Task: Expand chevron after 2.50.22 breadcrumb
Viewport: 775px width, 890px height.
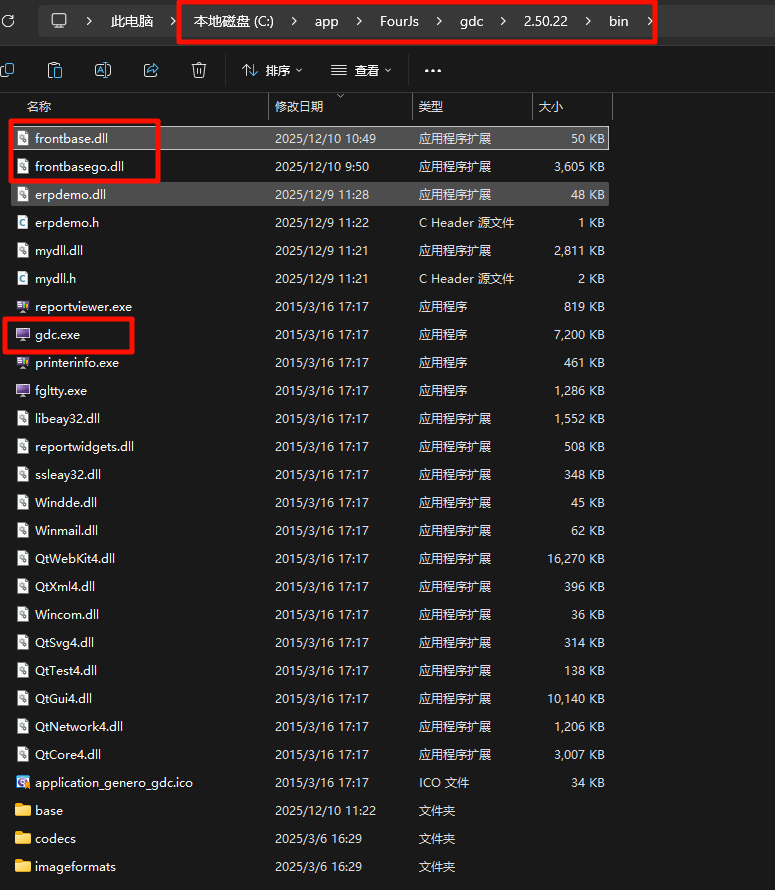Action: click(588, 21)
